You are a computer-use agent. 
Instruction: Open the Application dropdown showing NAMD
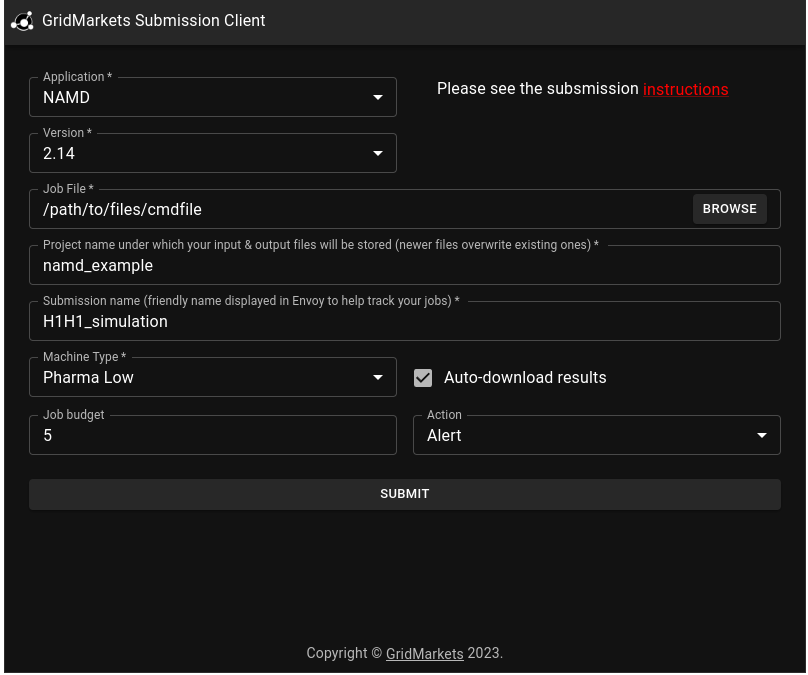pos(213,97)
